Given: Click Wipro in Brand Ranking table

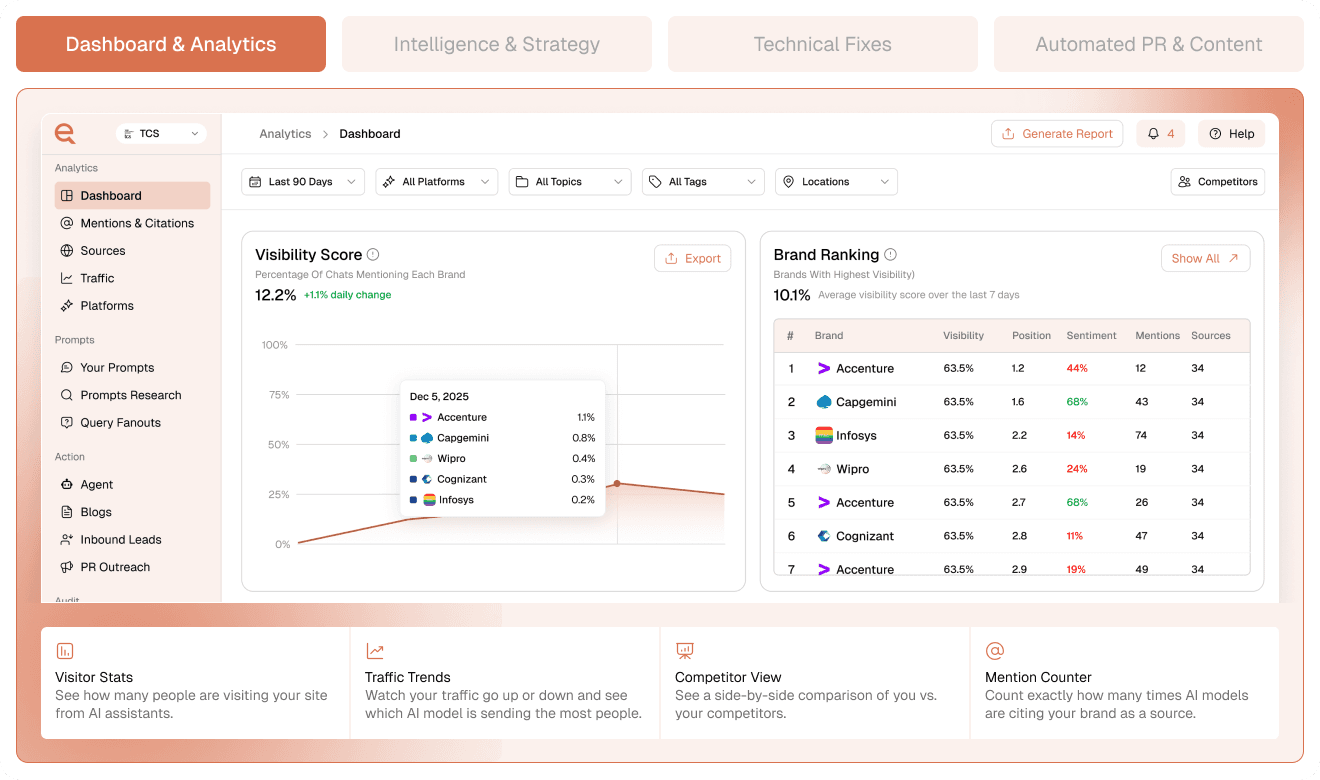Looking at the screenshot, I should (x=853, y=469).
